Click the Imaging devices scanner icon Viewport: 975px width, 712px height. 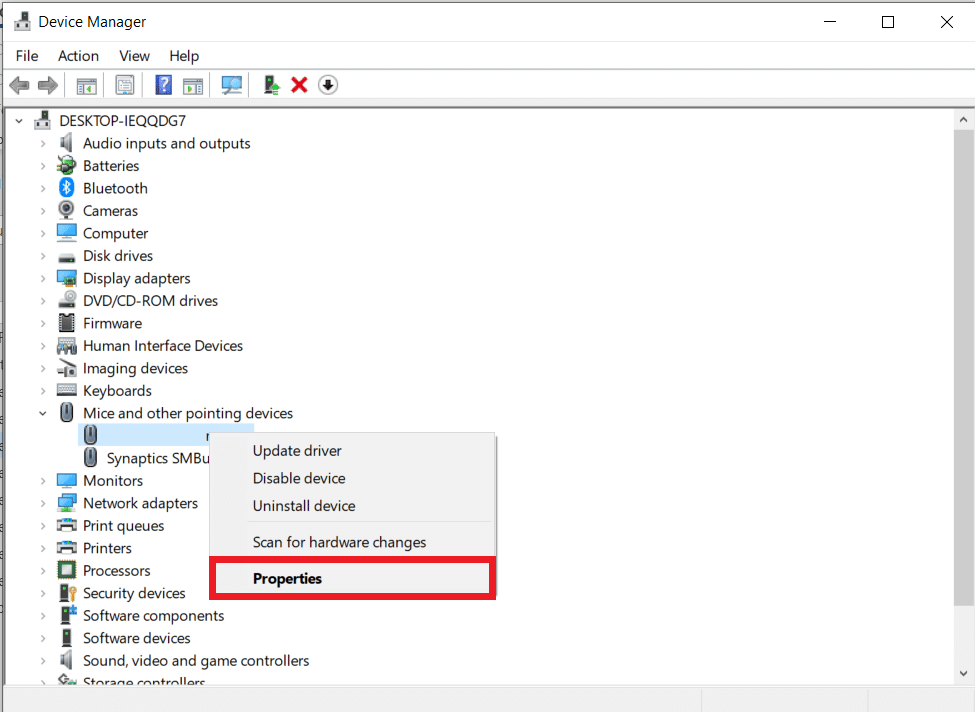click(67, 368)
